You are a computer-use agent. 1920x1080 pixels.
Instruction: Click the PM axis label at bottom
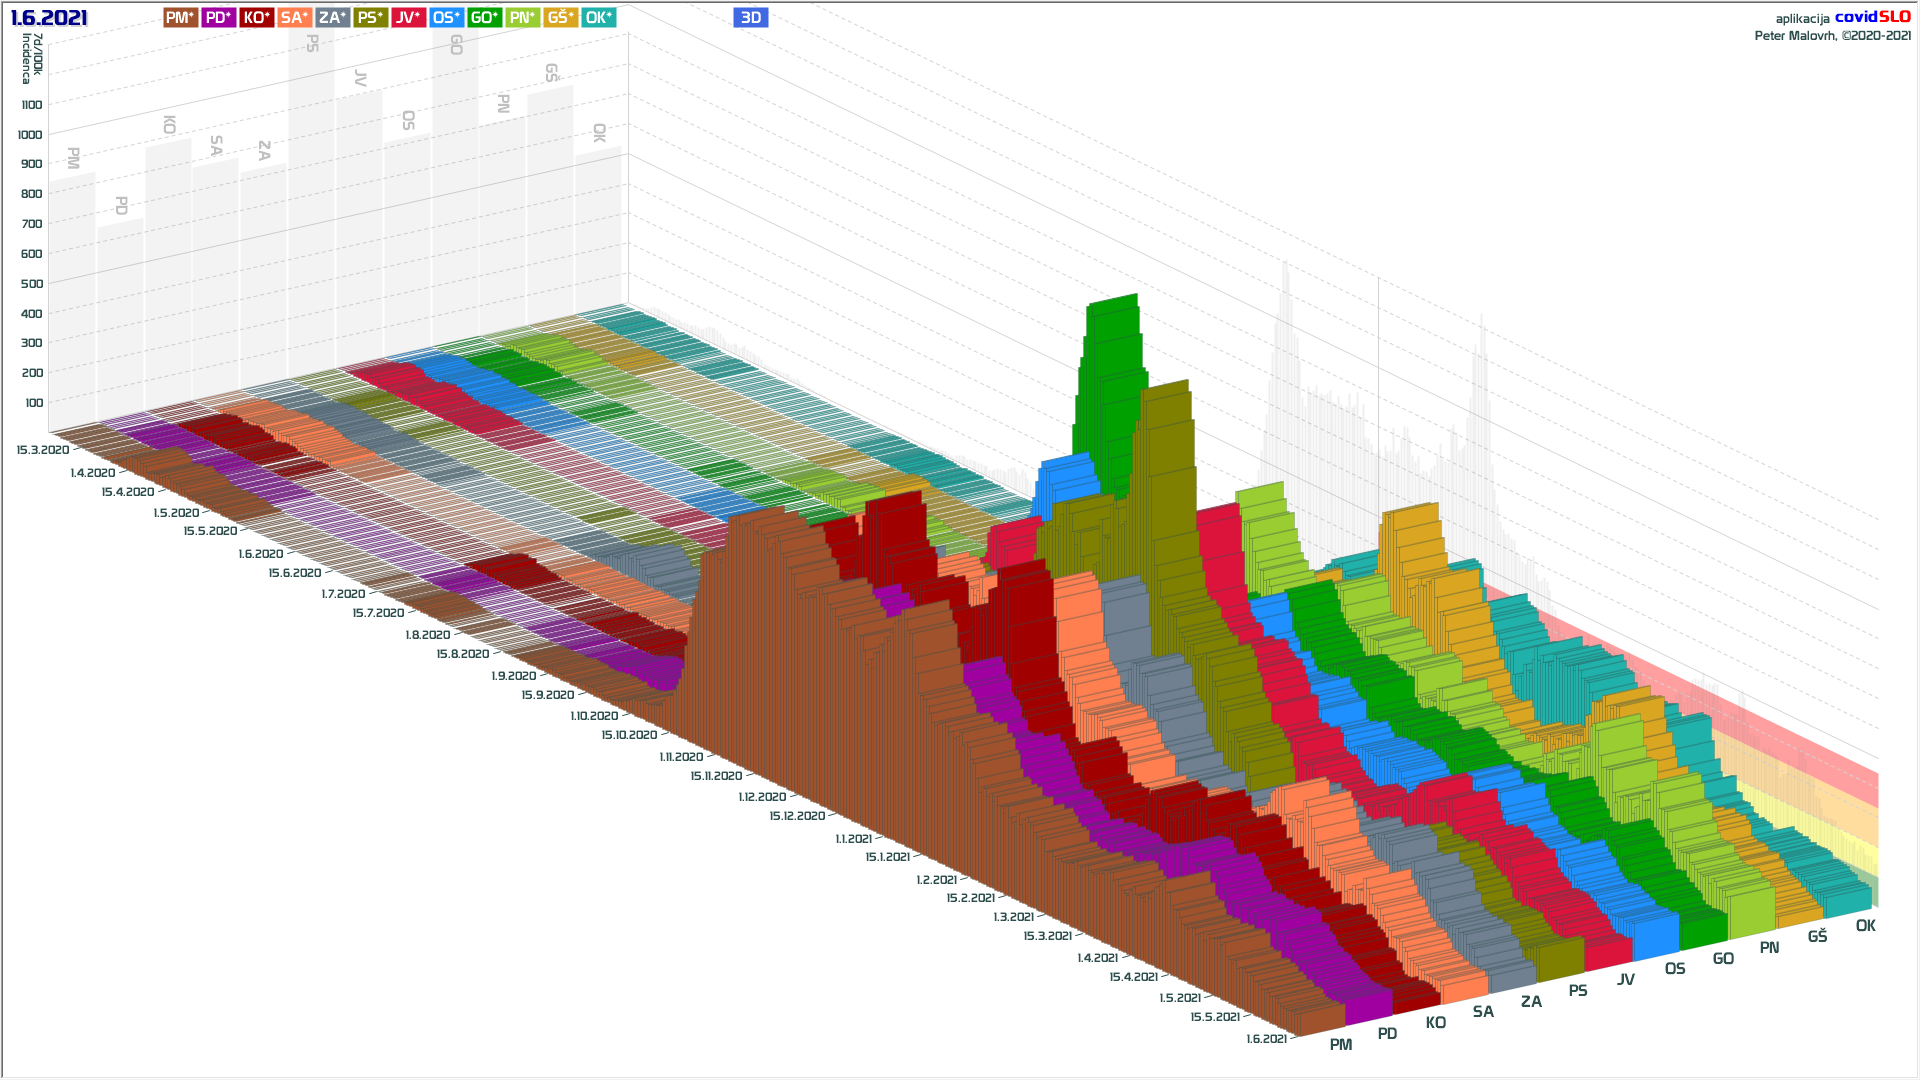pos(1340,1045)
